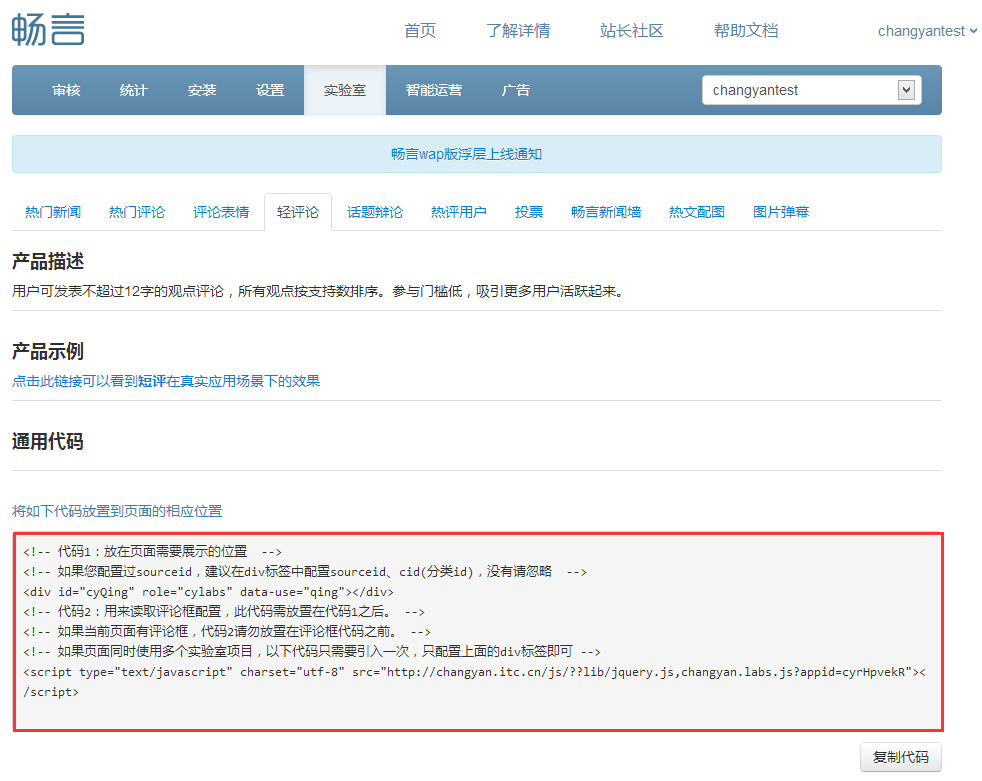Open the site selector dropdown showing changyantest

(x=810, y=90)
